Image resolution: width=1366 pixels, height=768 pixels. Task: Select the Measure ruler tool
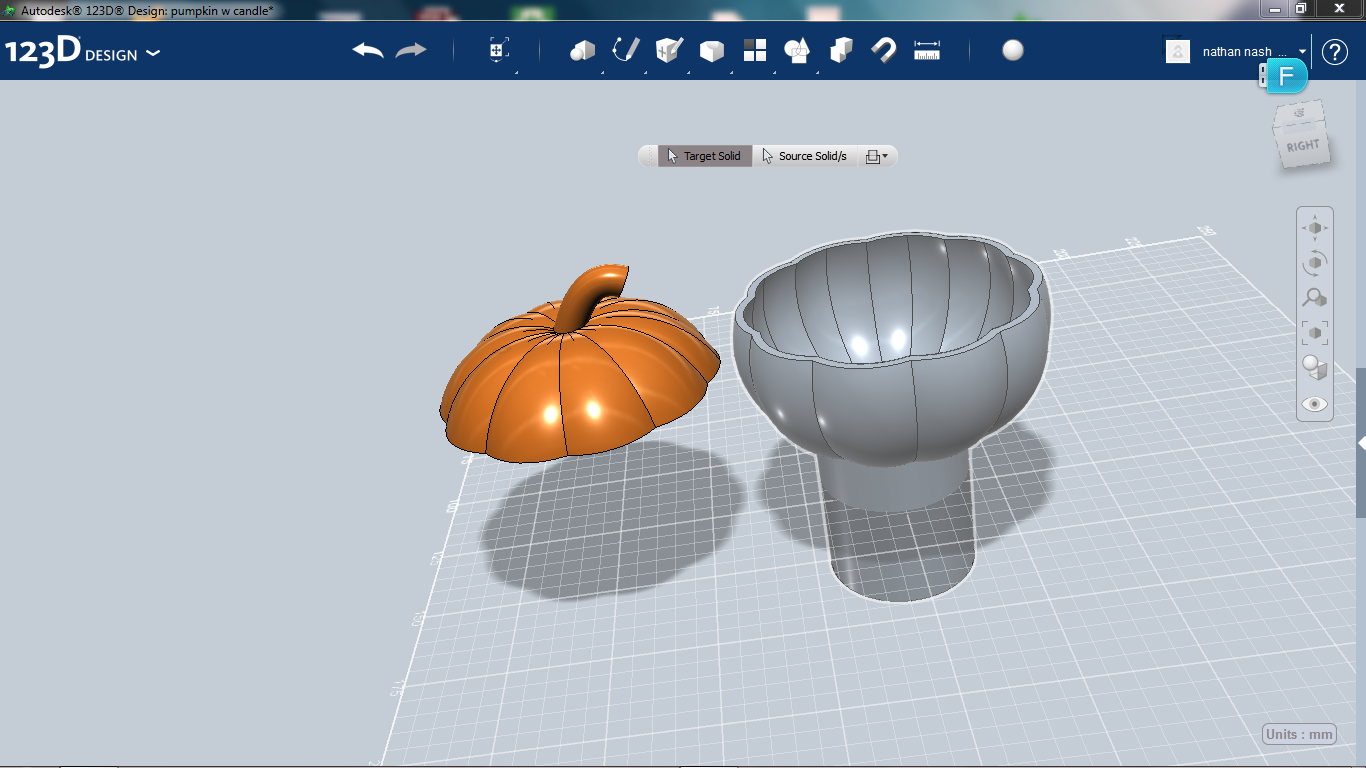[927, 51]
